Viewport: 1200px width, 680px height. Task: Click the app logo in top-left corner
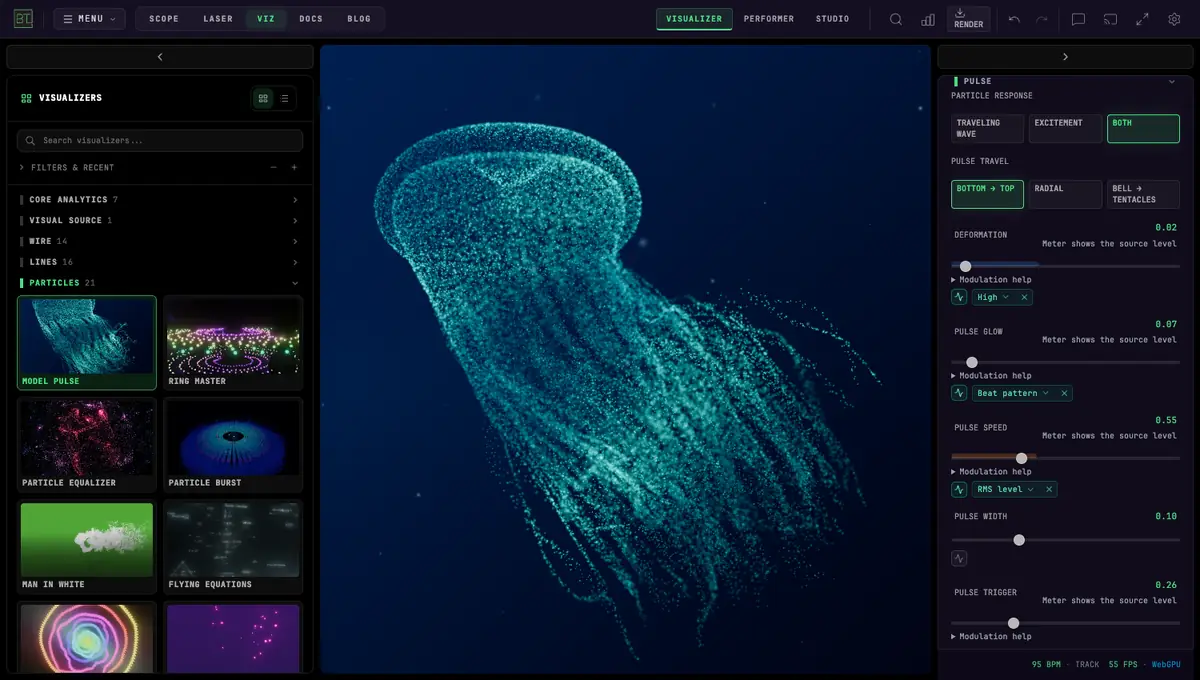pos(23,19)
